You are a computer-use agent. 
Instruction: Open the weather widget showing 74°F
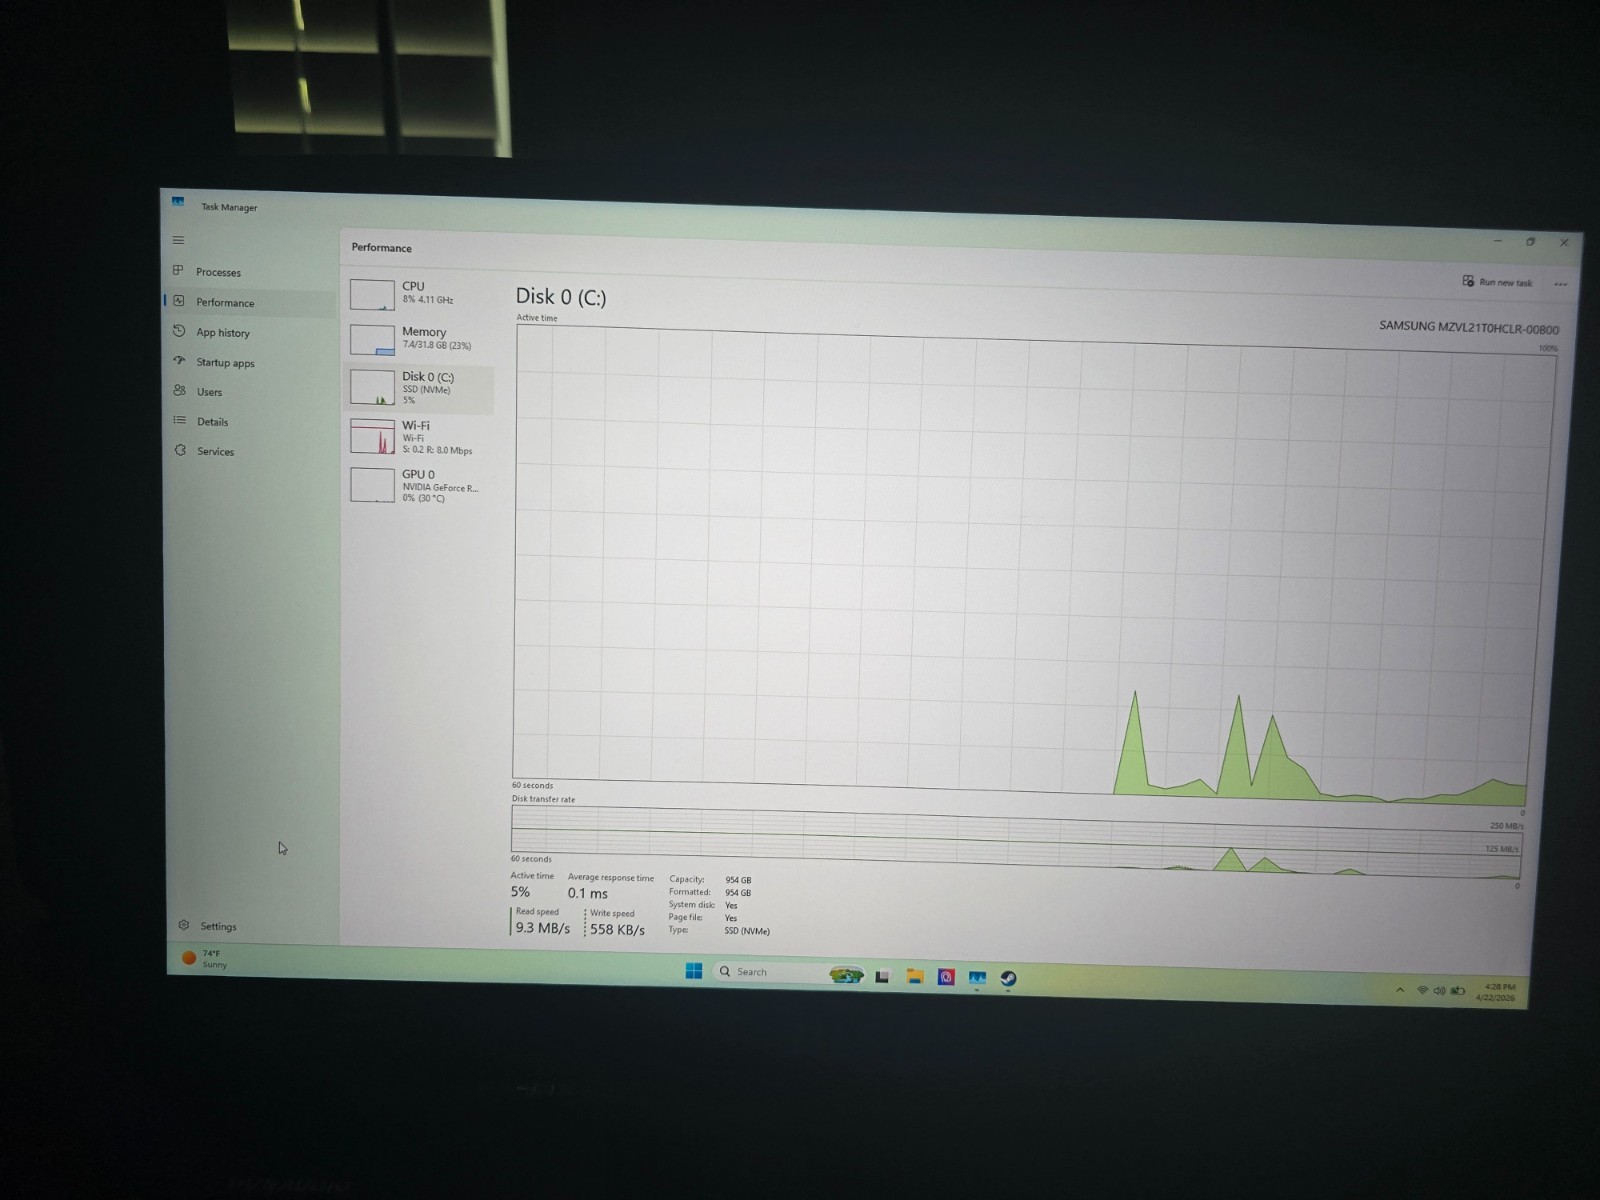(206, 958)
